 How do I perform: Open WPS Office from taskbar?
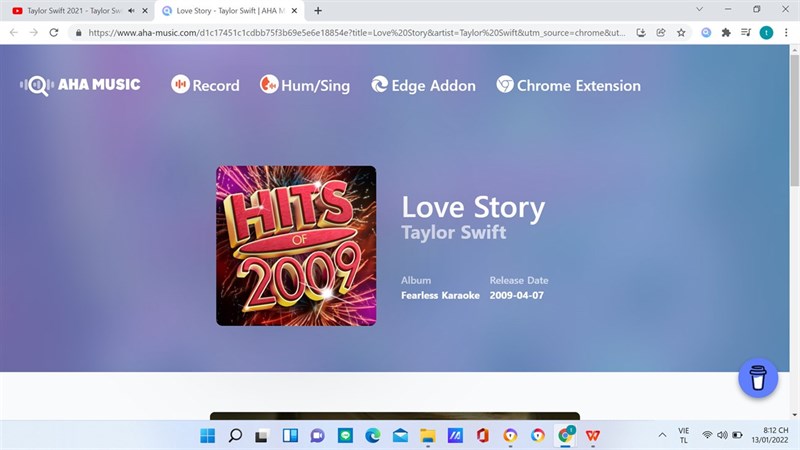(x=592, y=436)
